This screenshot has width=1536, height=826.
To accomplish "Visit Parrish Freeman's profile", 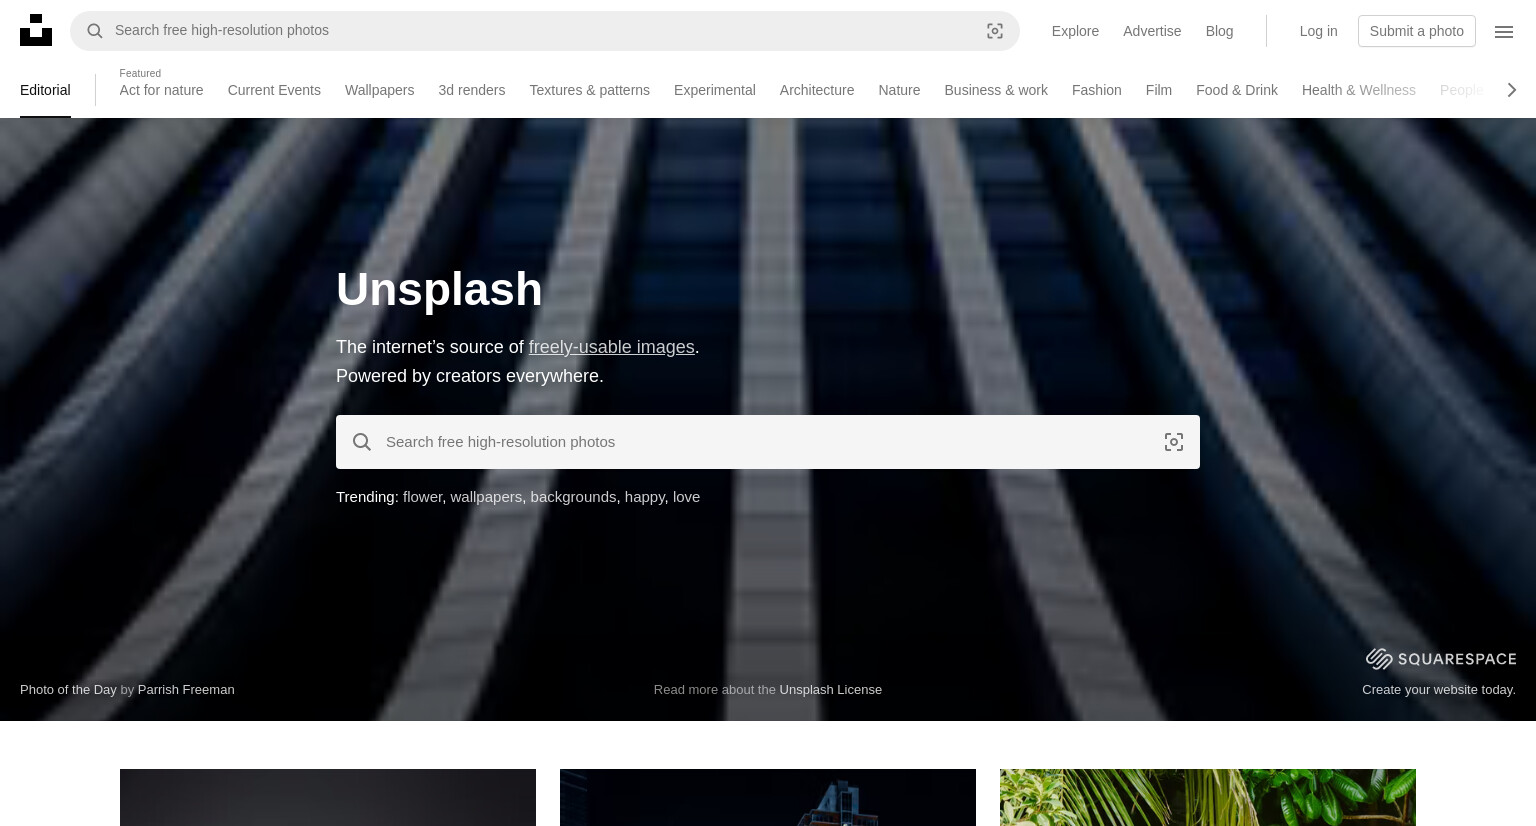I will [x=186, y=689].
